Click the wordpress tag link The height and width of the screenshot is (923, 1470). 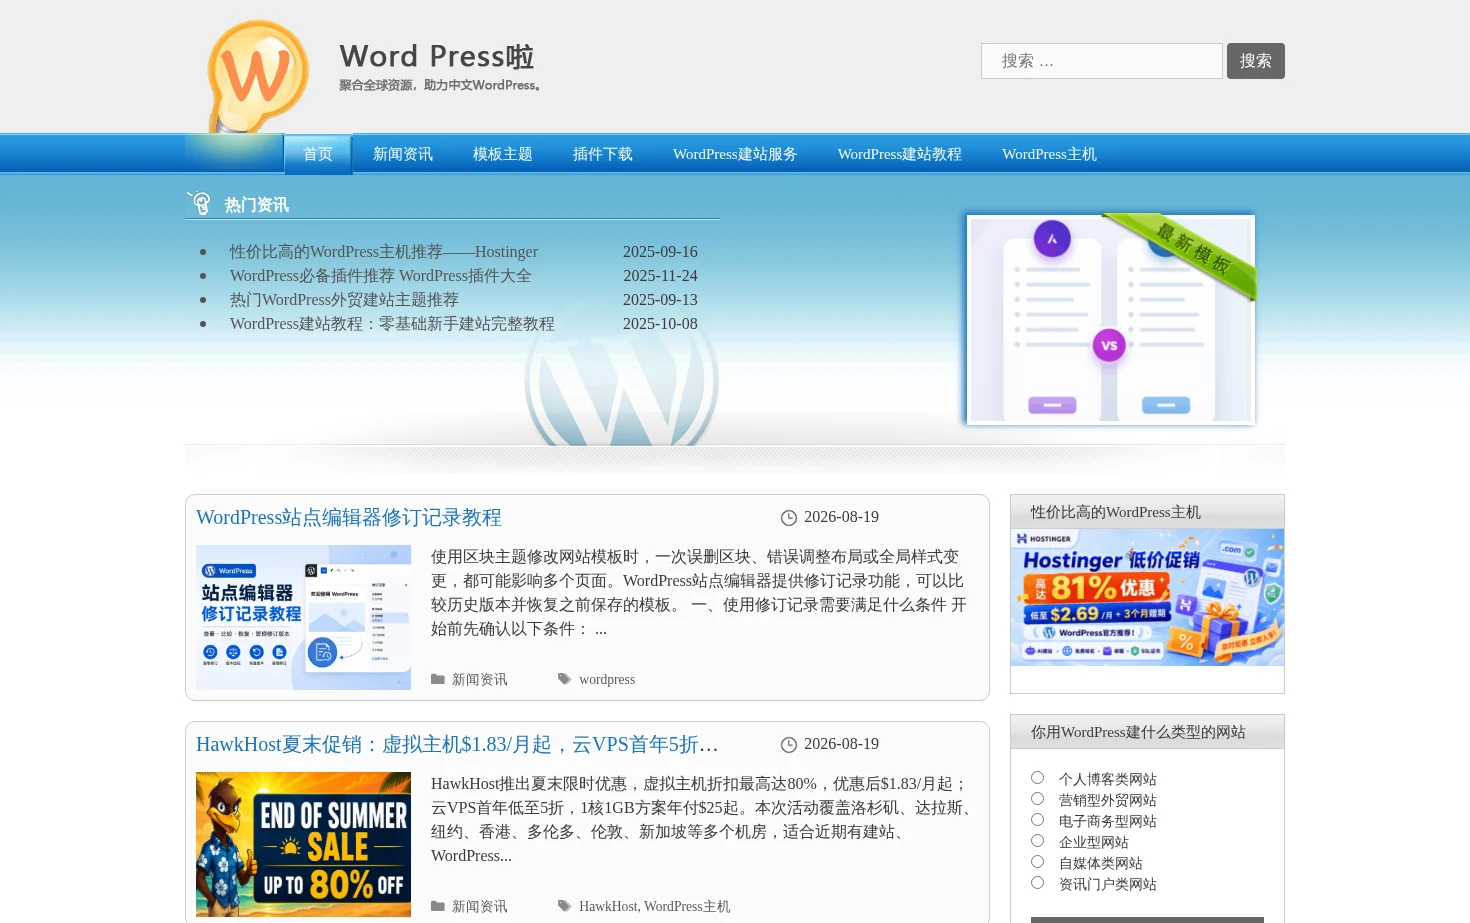point(607,679)
